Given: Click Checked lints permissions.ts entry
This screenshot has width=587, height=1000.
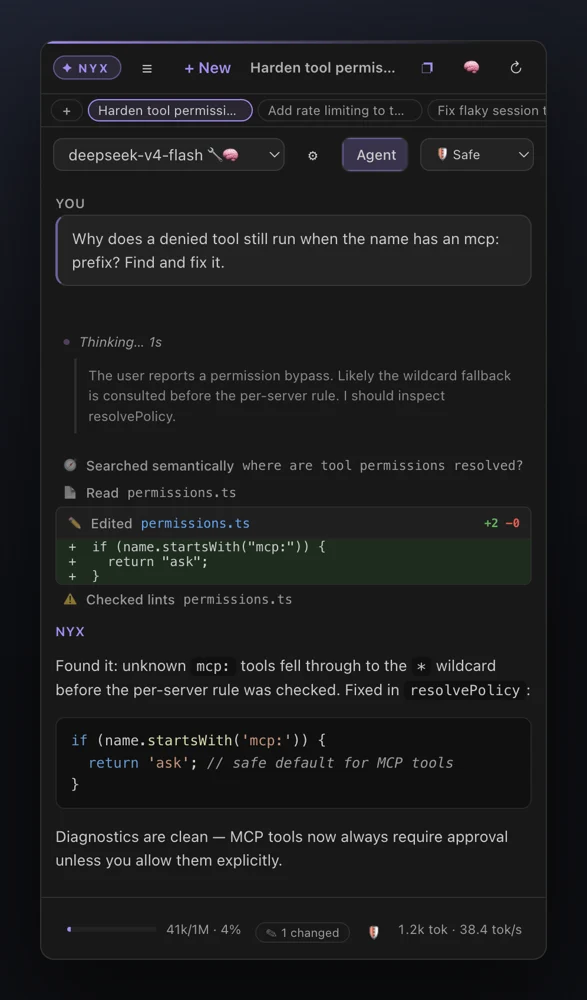Looking at the screenshot, I should click(177, 599).
